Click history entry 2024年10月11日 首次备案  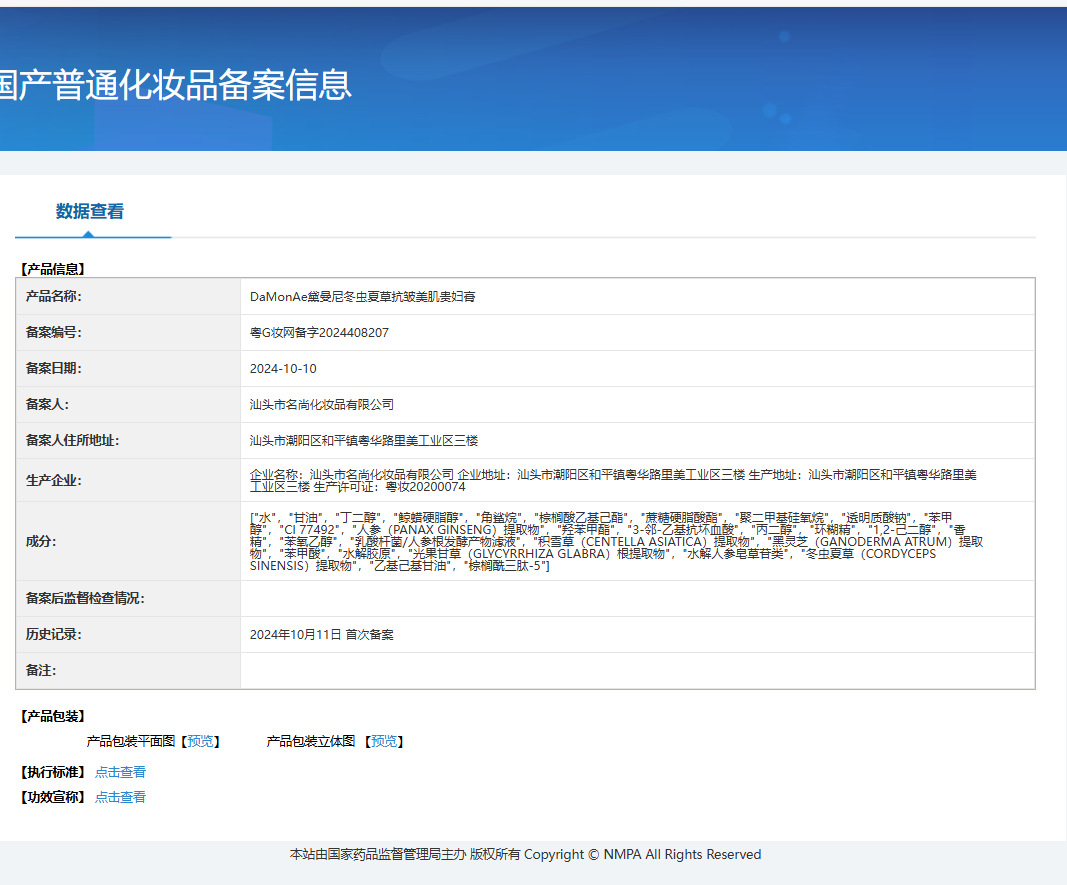click(x=322, y=635)
